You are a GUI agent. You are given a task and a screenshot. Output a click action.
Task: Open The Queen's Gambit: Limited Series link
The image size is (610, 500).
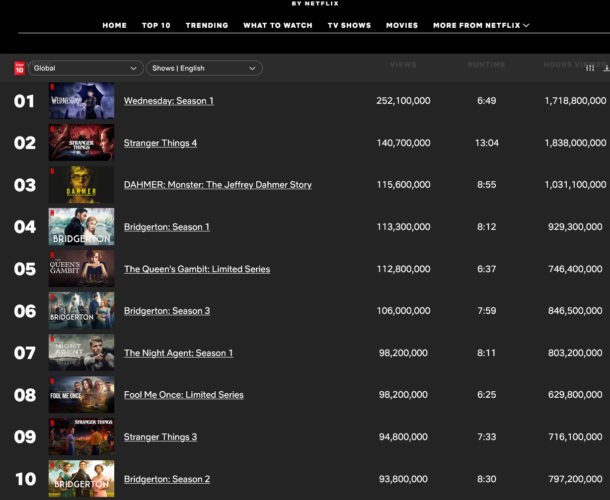tap(197, 269)
